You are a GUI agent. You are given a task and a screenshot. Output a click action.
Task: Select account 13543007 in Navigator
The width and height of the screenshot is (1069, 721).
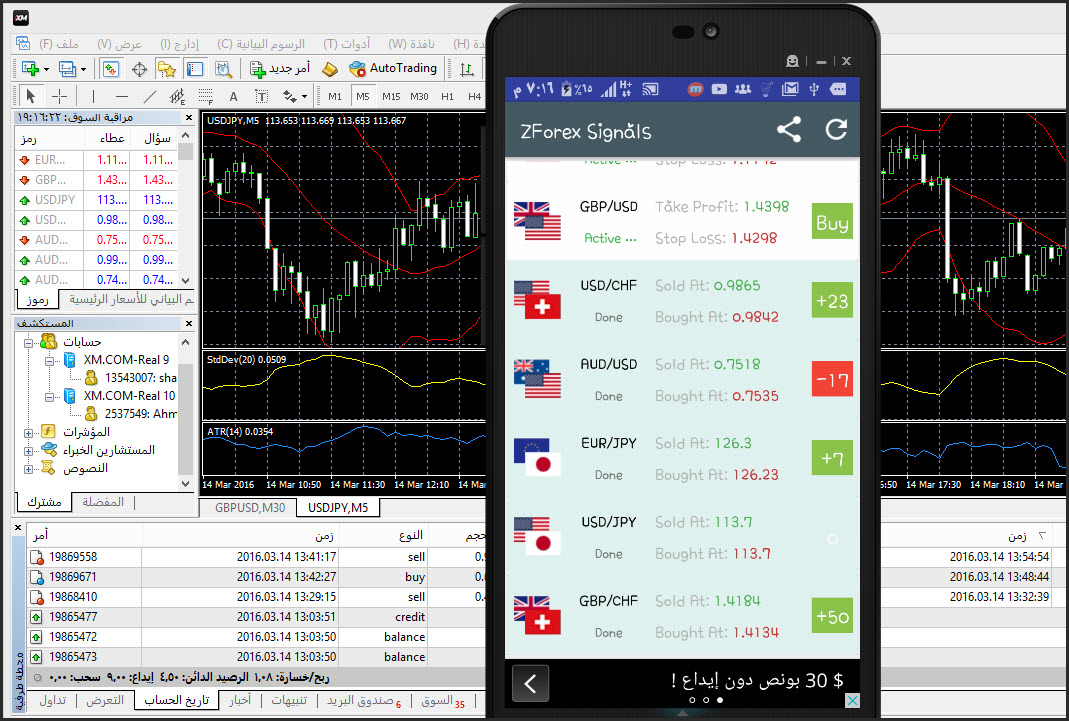point(130,378)
